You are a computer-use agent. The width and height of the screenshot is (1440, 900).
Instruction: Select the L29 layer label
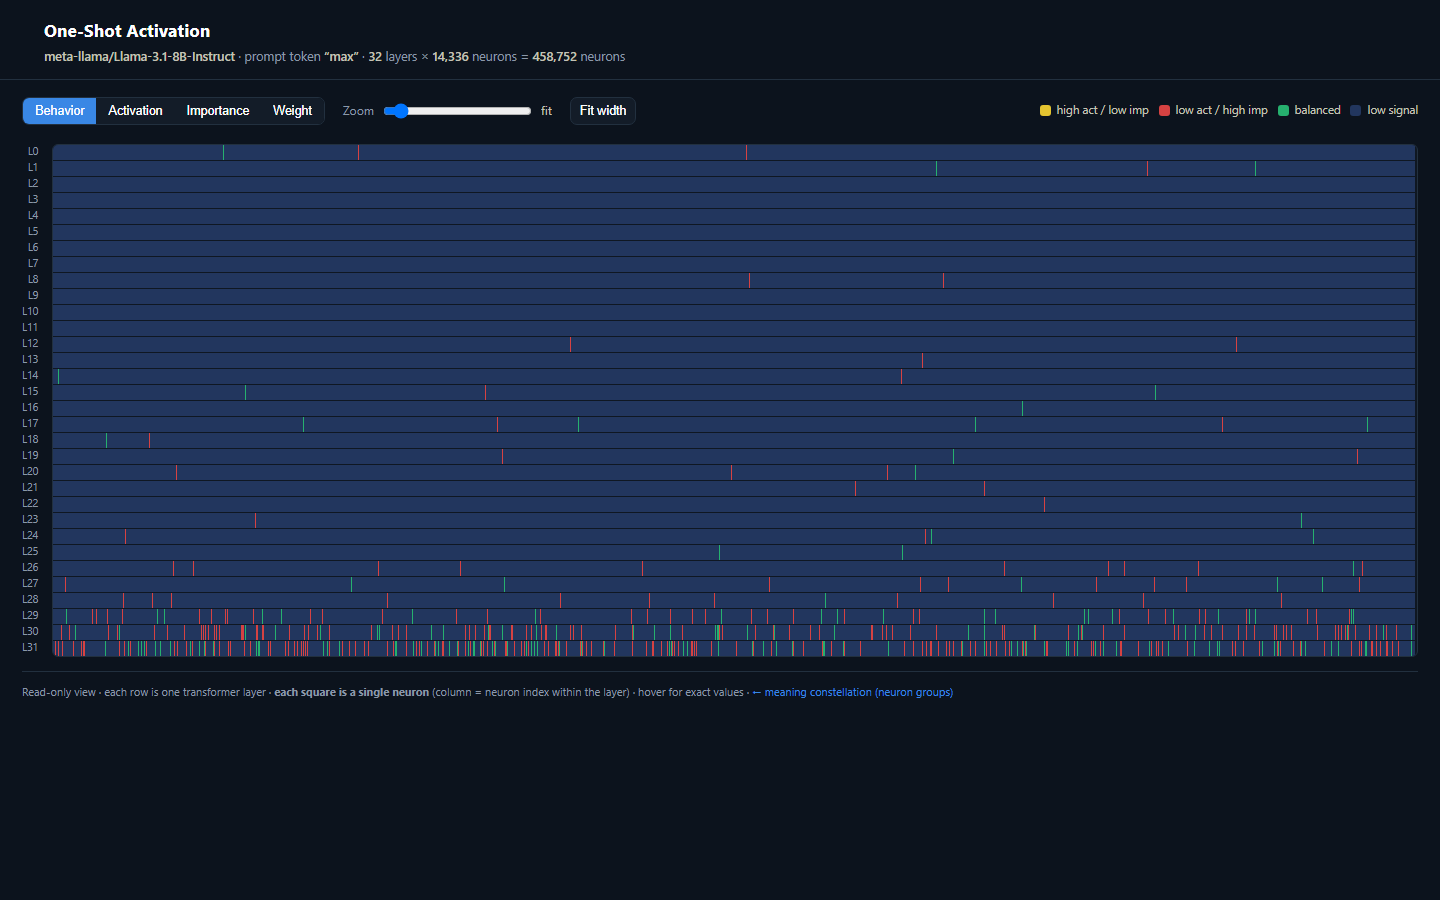(x=30, y=616)
